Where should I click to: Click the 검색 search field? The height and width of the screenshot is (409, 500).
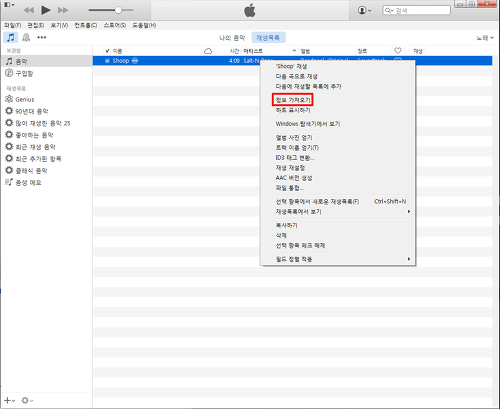point(416,10)
